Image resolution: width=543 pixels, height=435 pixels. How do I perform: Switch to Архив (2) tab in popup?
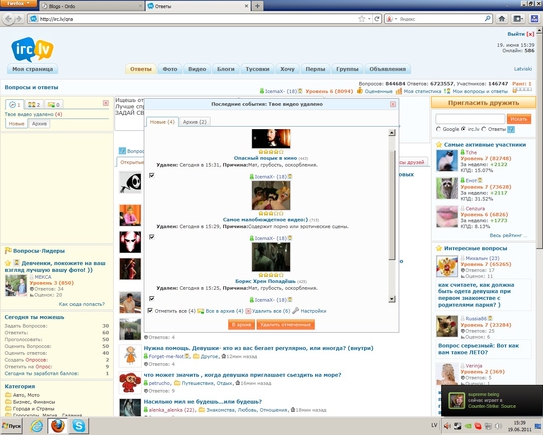(195, 122)
